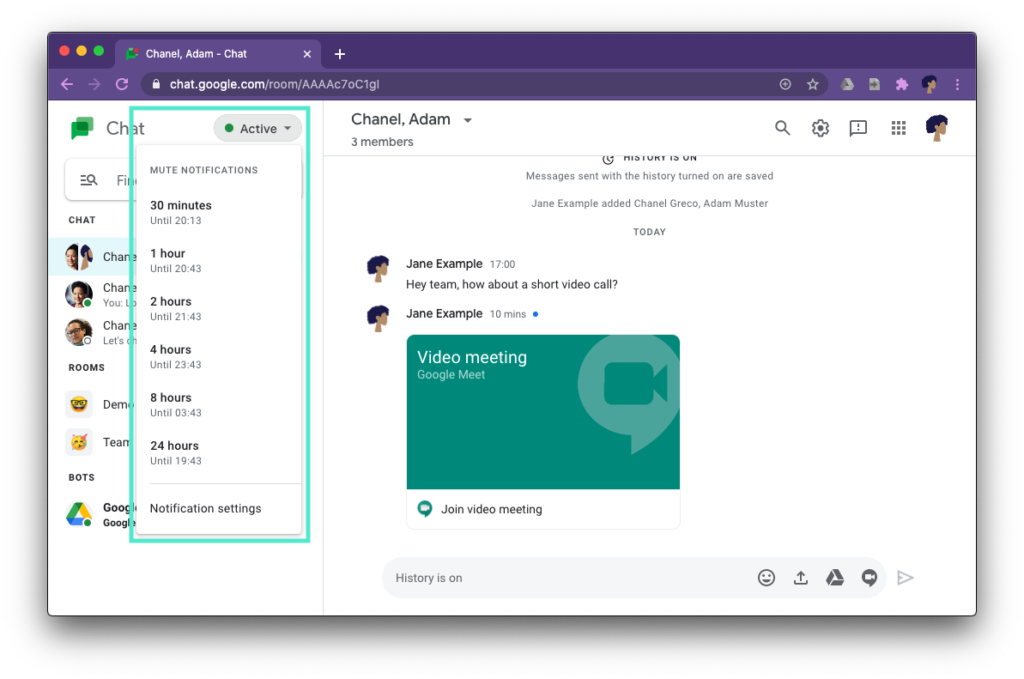
Task: Expand the Chanel, Adam conversation menu
Action: 466,119
